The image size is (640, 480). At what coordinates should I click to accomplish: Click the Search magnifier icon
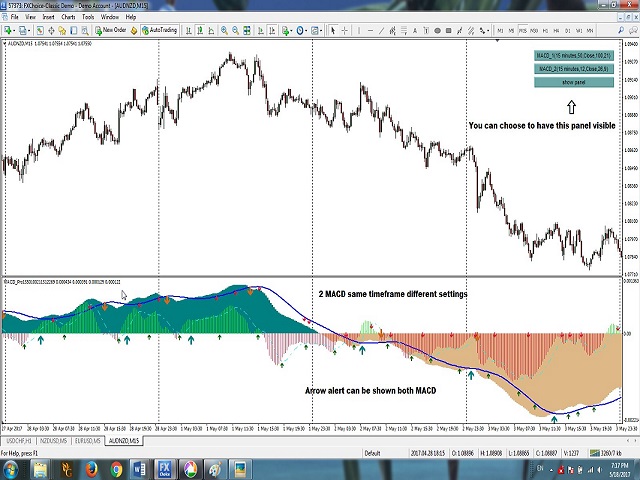pos(621,30)
